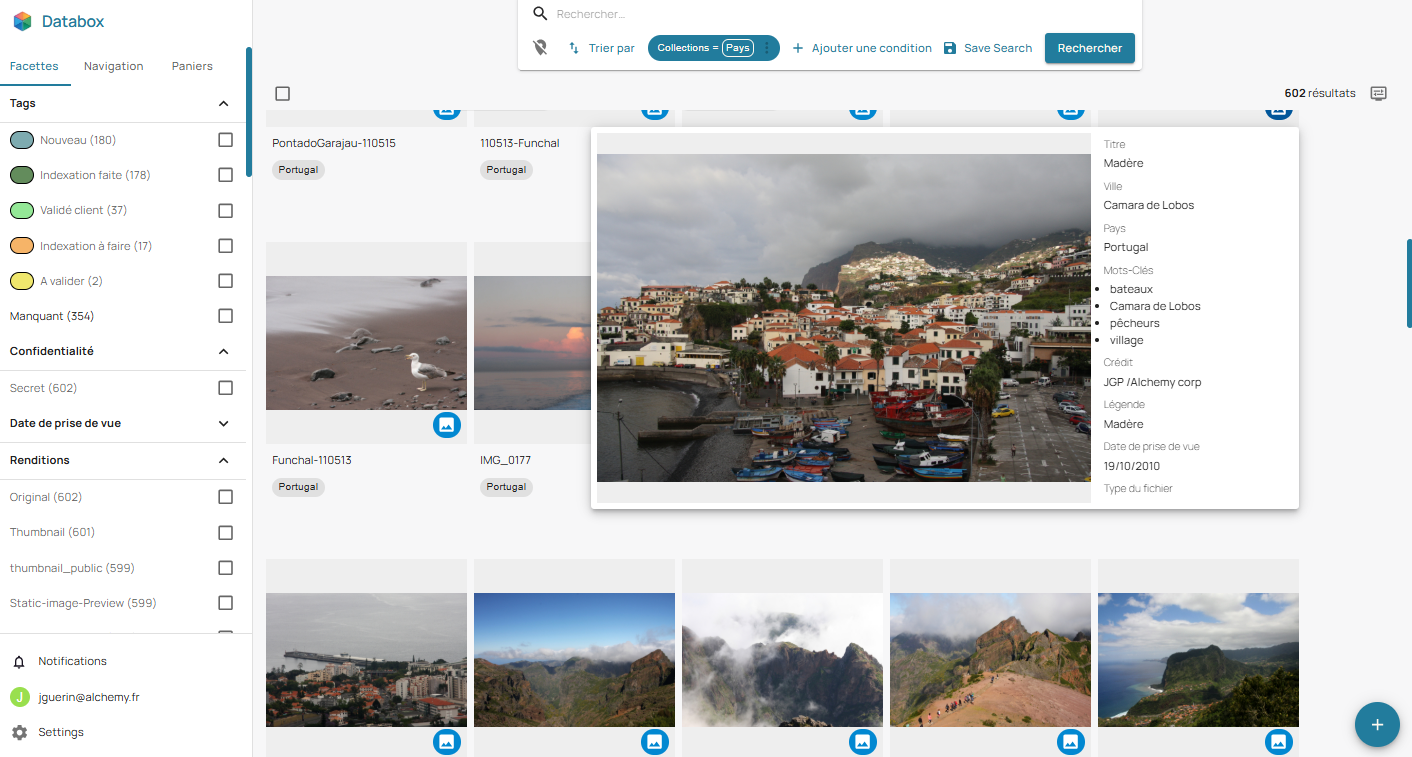The width and height of the screenshot is (1412, 757).
Task: Check the Nouveau (180) tag filter
Action: pyautogui.click(x=225, y=140)
